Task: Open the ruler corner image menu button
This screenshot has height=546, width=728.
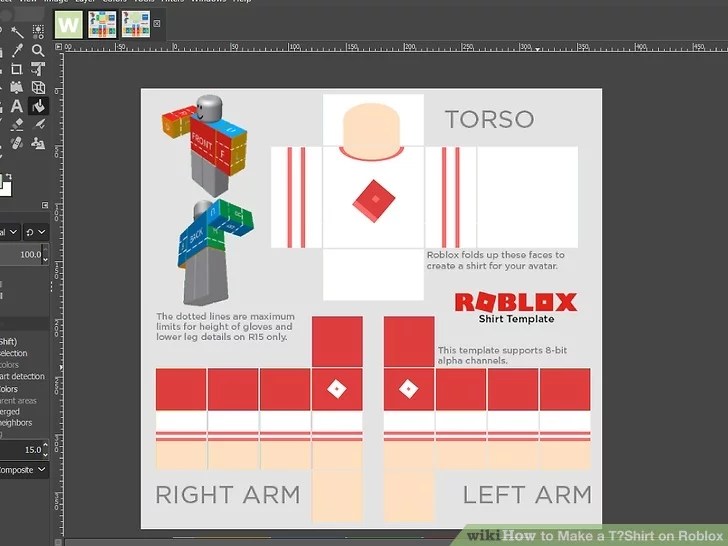Action: pos(58,46)
